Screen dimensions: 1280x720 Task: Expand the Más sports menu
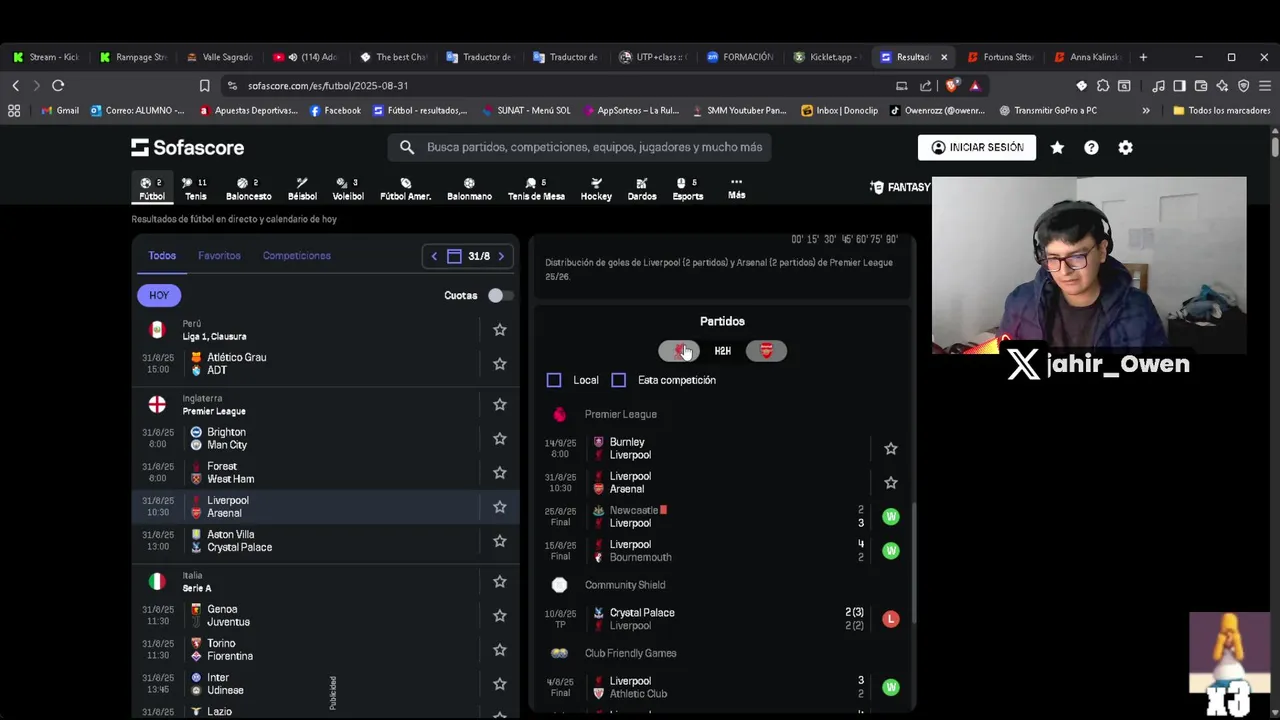[737, 189]
